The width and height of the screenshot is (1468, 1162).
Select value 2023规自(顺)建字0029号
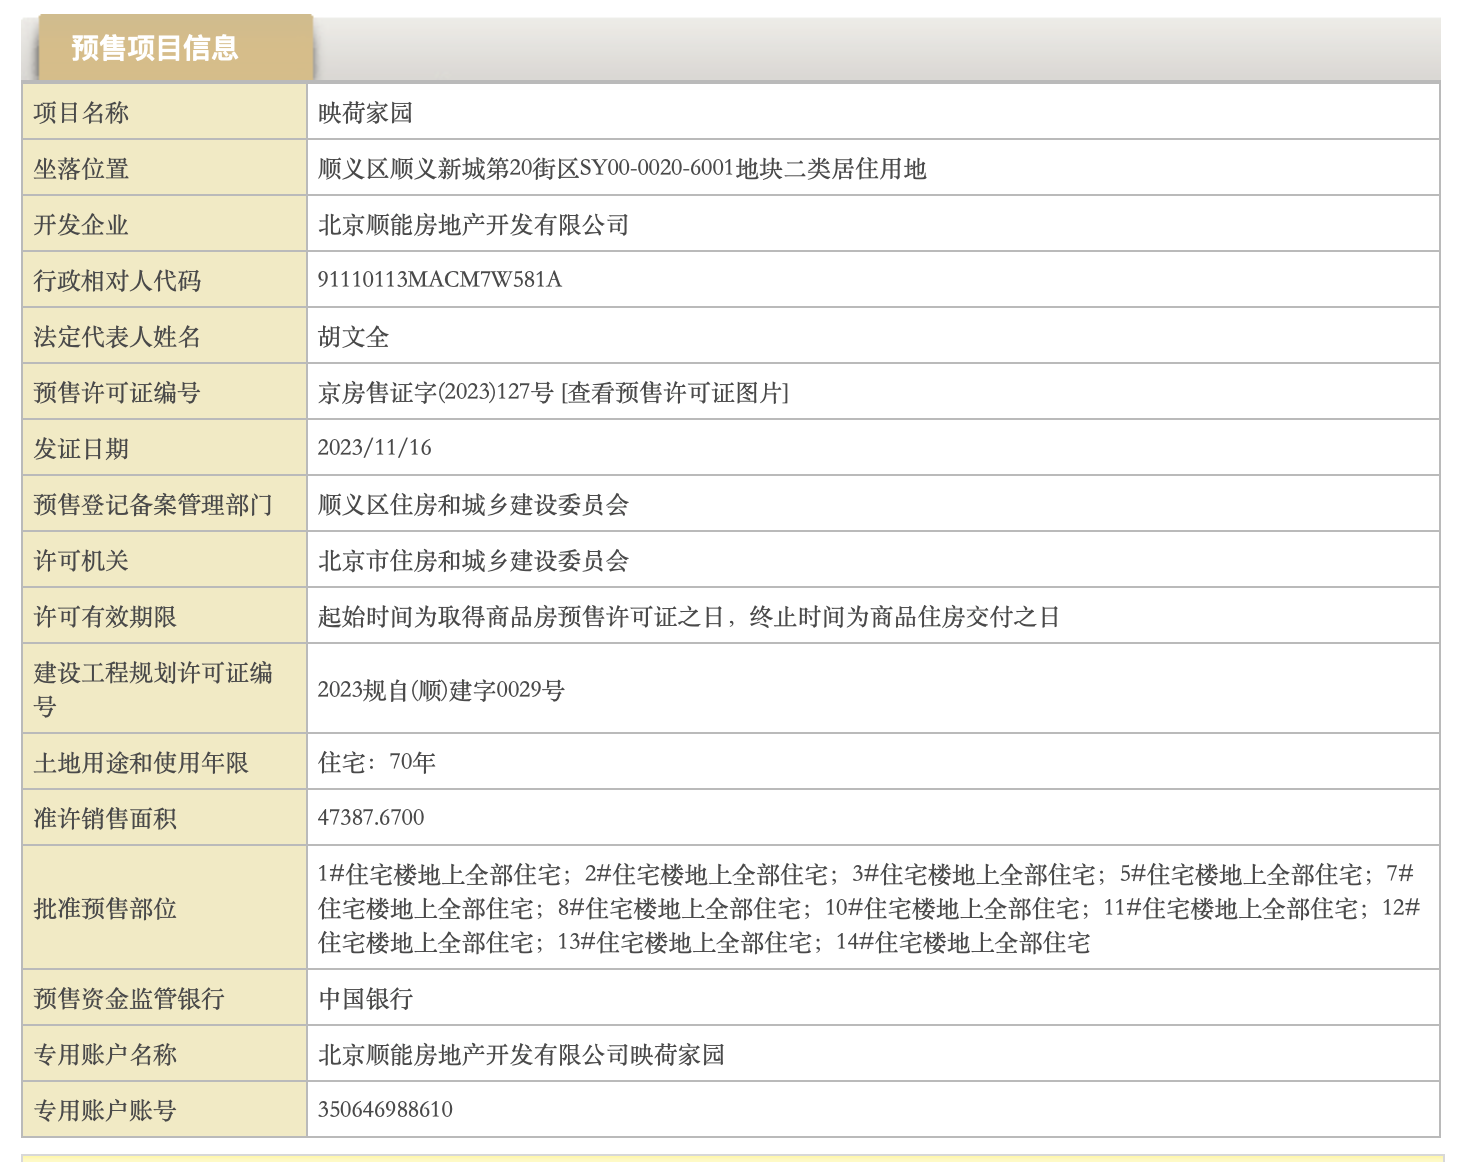(x=441, y=690)
